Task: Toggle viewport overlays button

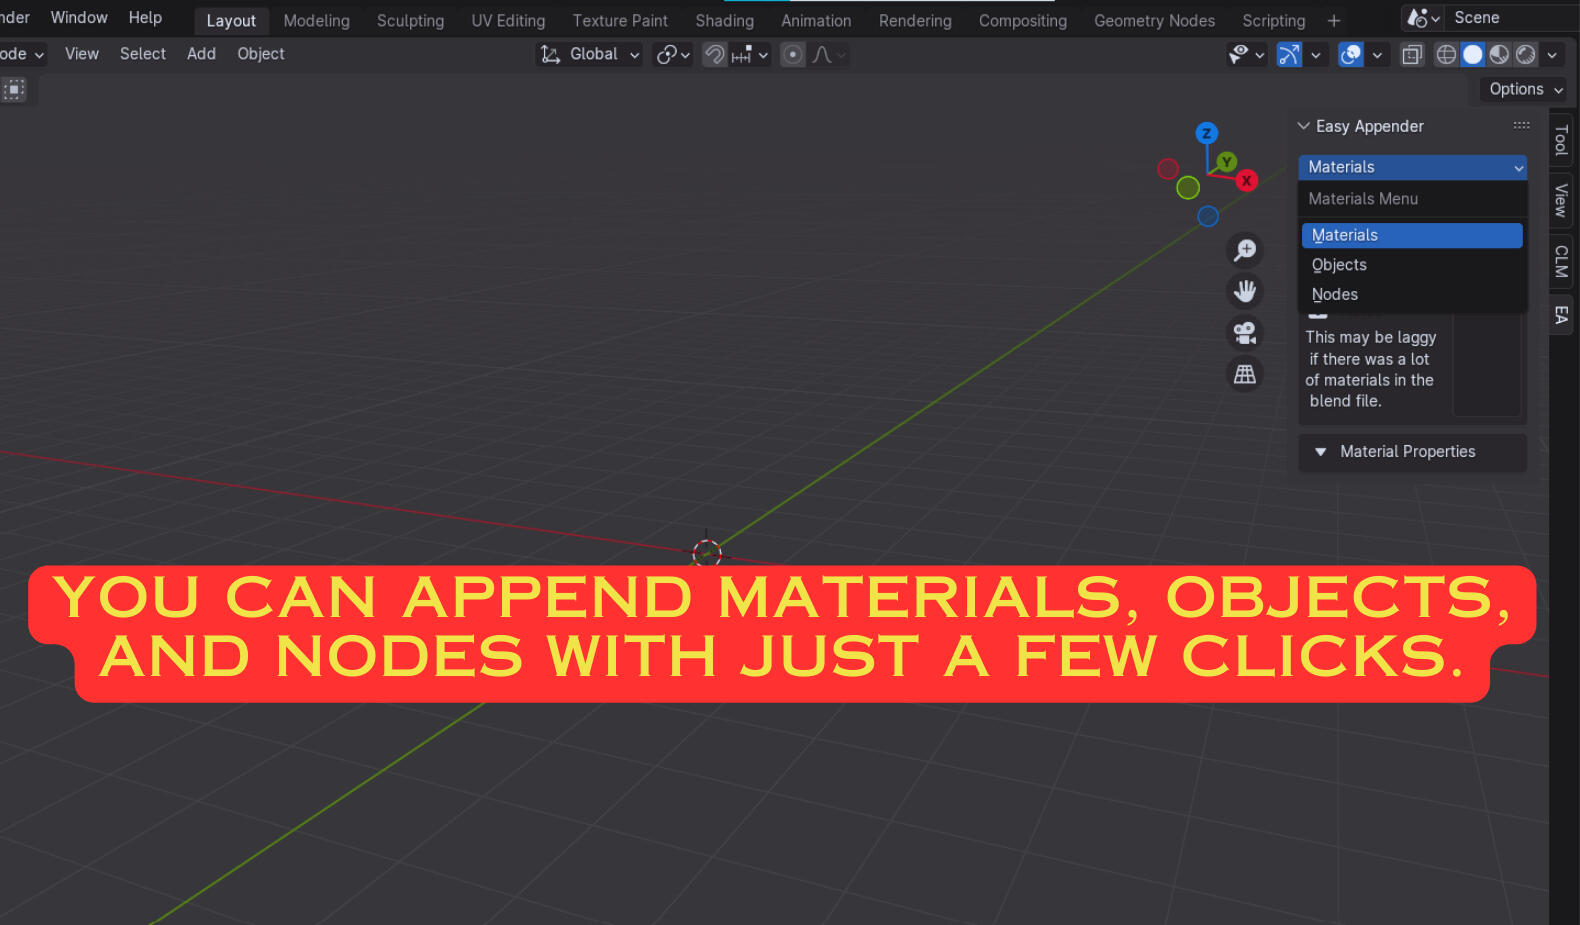Action: click(1351, 55)
